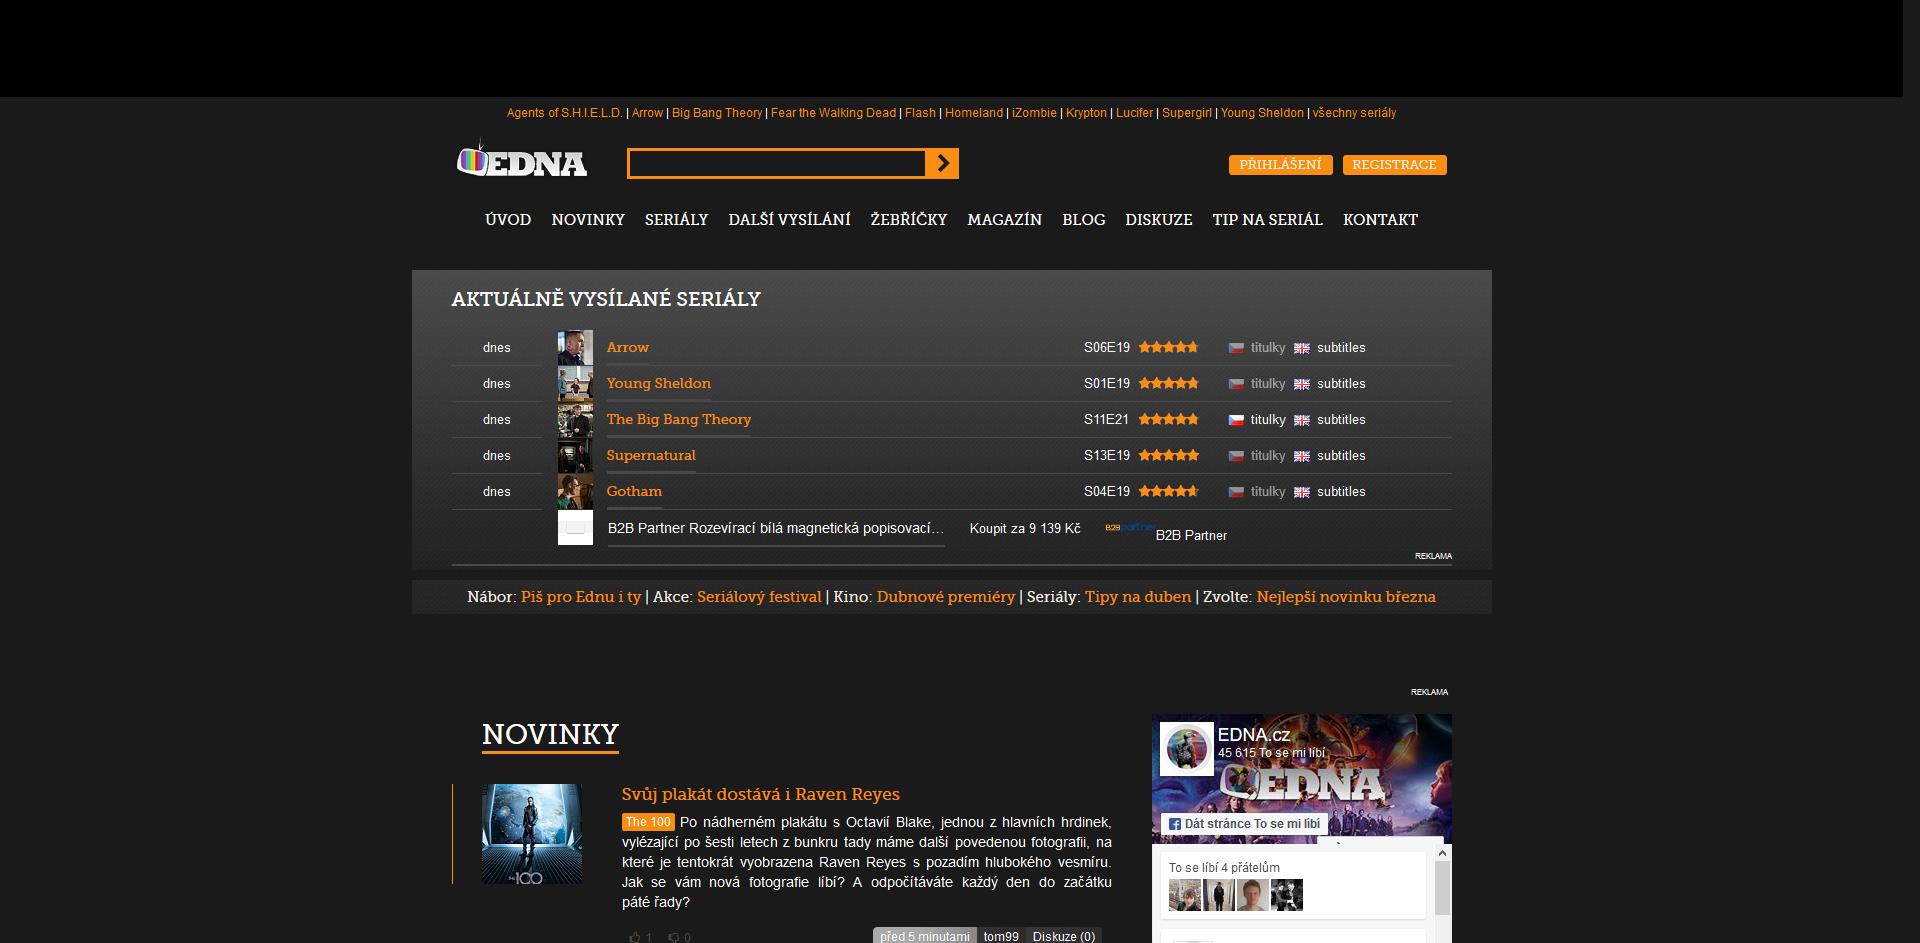Open the Krypton quick link
1920x943 pixels.
1086,113
